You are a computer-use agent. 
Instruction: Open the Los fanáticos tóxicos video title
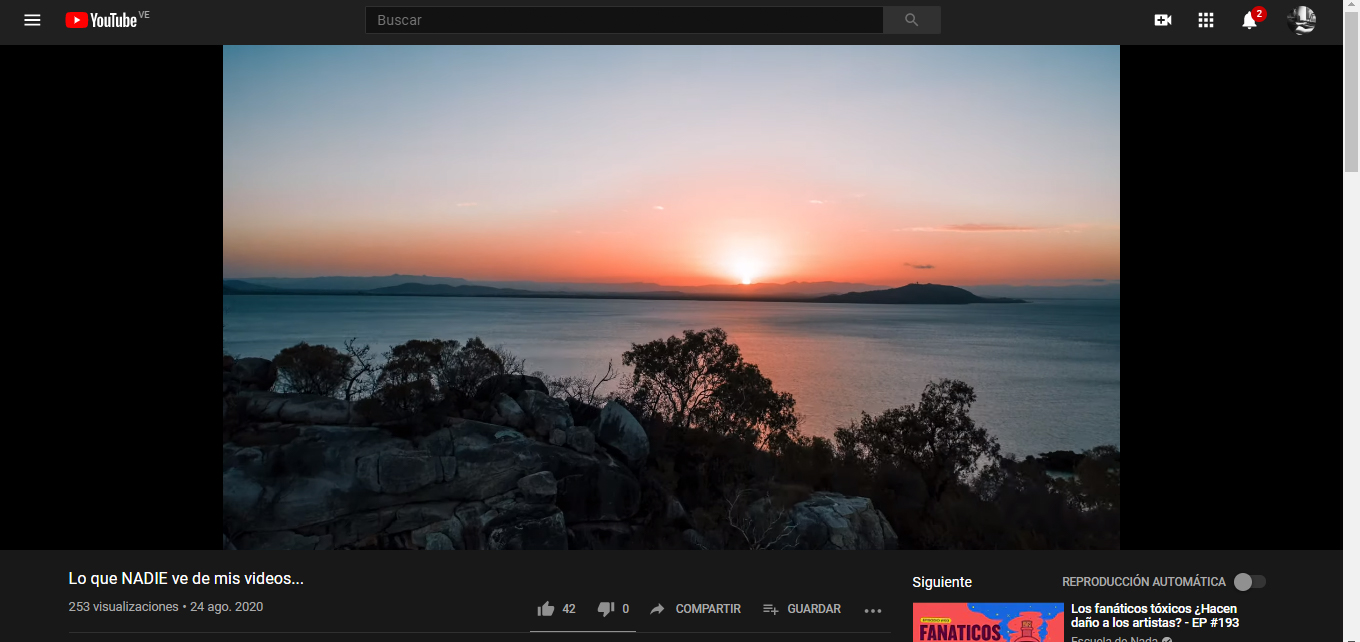tap(1156, 615)
